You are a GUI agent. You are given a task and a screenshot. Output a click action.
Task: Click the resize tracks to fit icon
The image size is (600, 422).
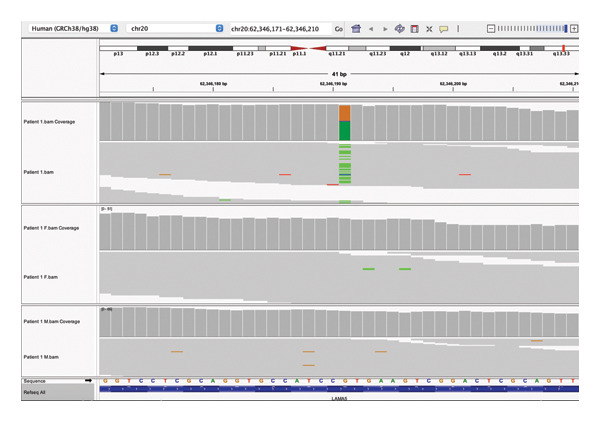pyautogui.click(x=429, y=29)
